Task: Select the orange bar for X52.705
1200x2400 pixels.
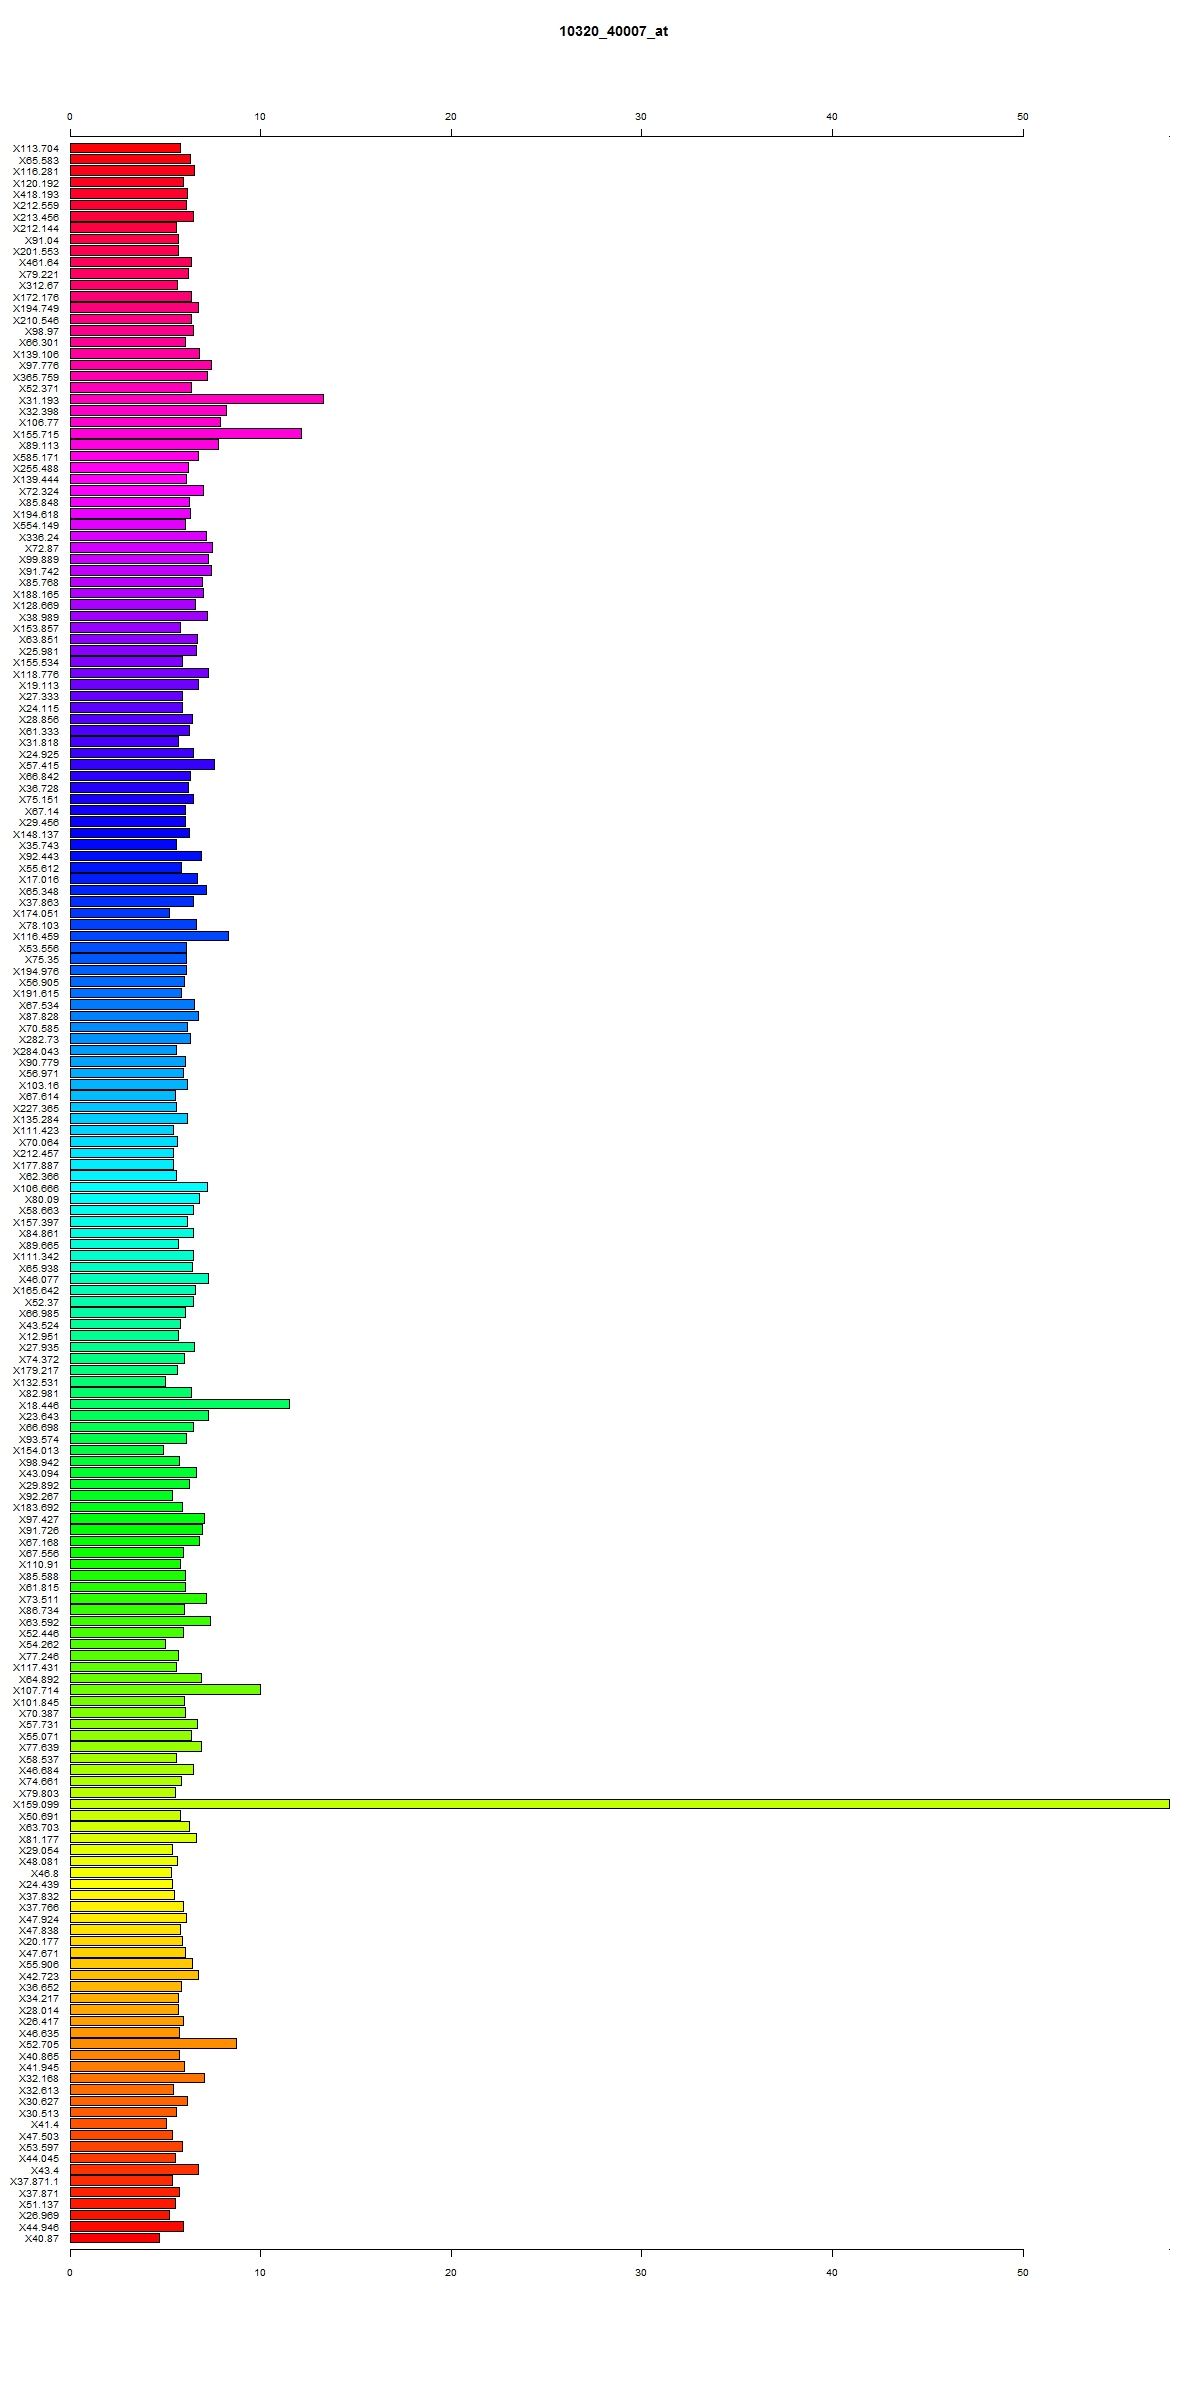Action: [x=153, y=2043]
